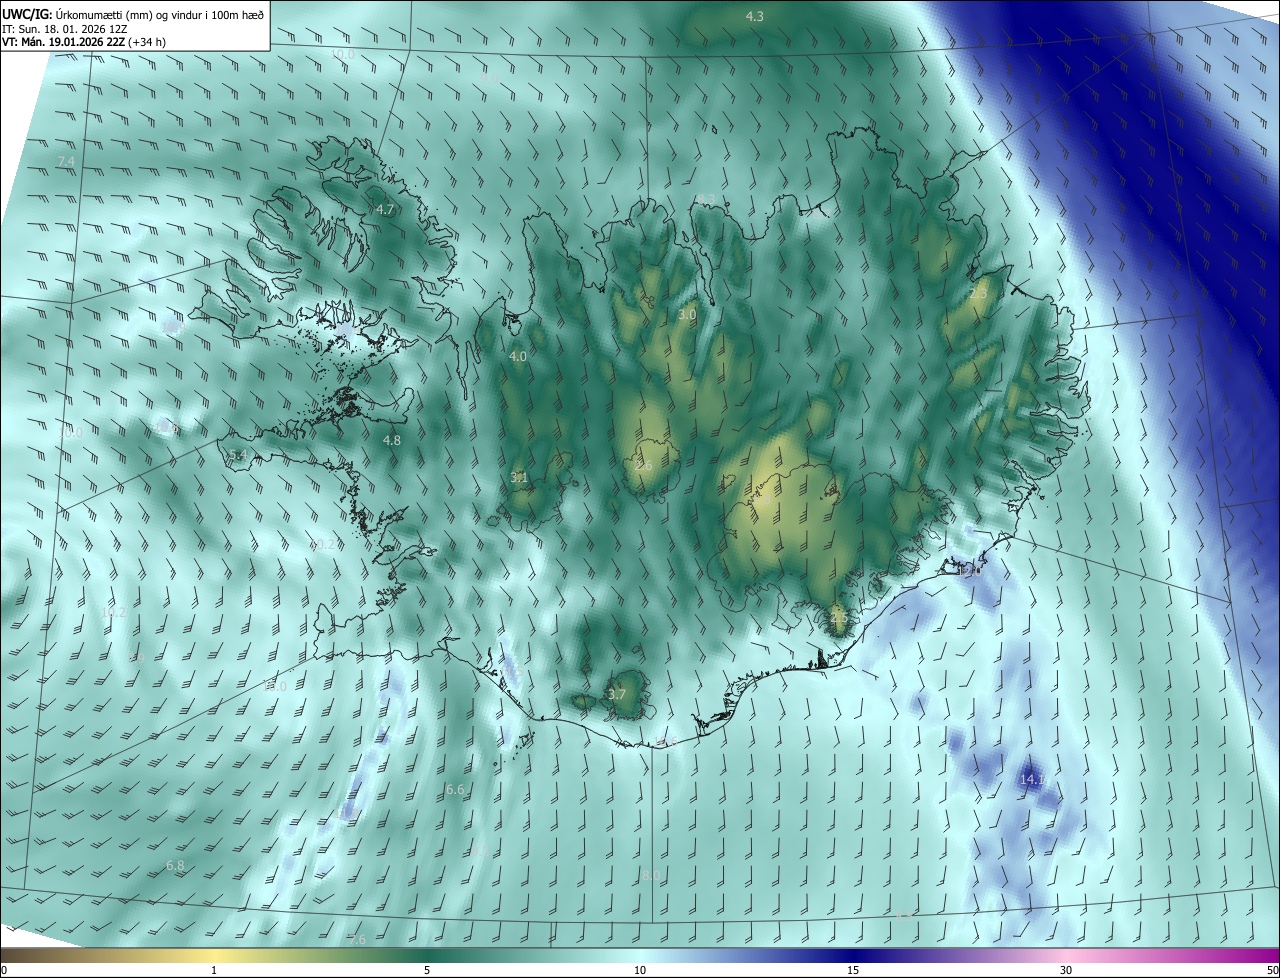
Task: Click the 3.0 value label
Action: point(687,315)
